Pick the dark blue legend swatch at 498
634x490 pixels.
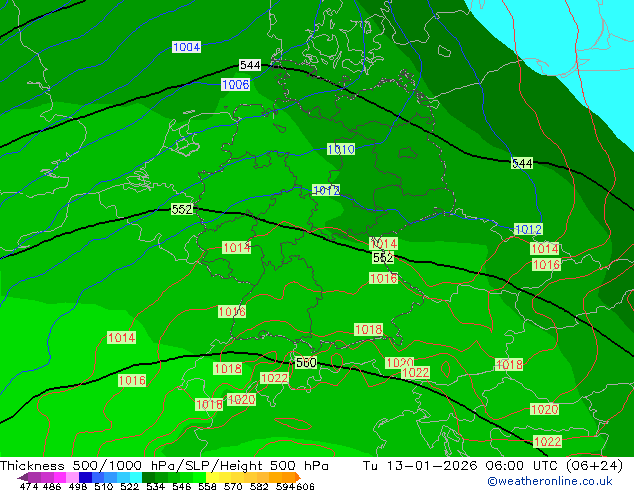[84, 477]
